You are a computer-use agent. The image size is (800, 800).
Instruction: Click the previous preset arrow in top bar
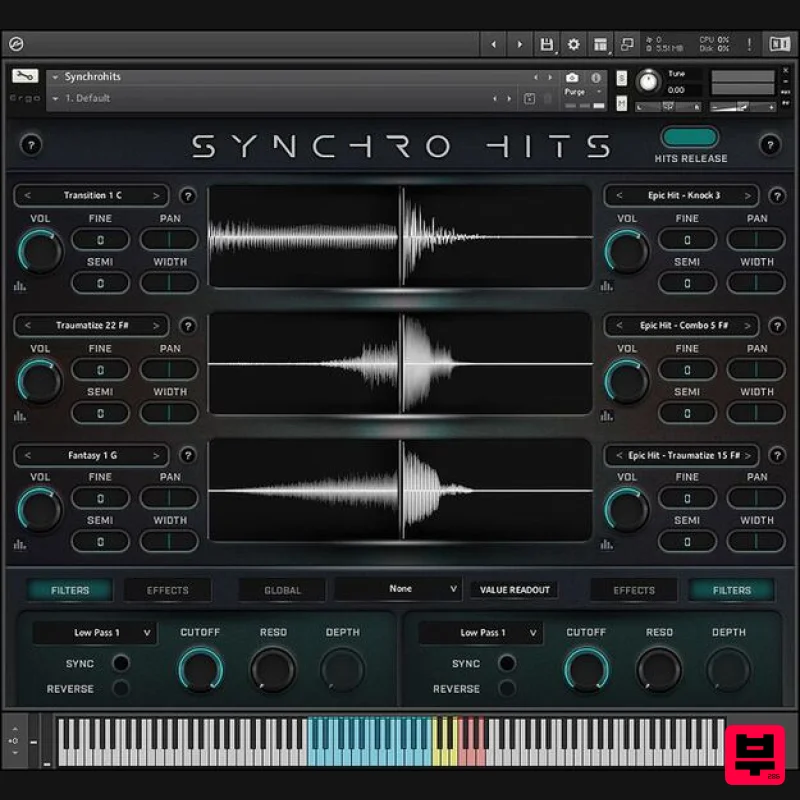point(493,44)
